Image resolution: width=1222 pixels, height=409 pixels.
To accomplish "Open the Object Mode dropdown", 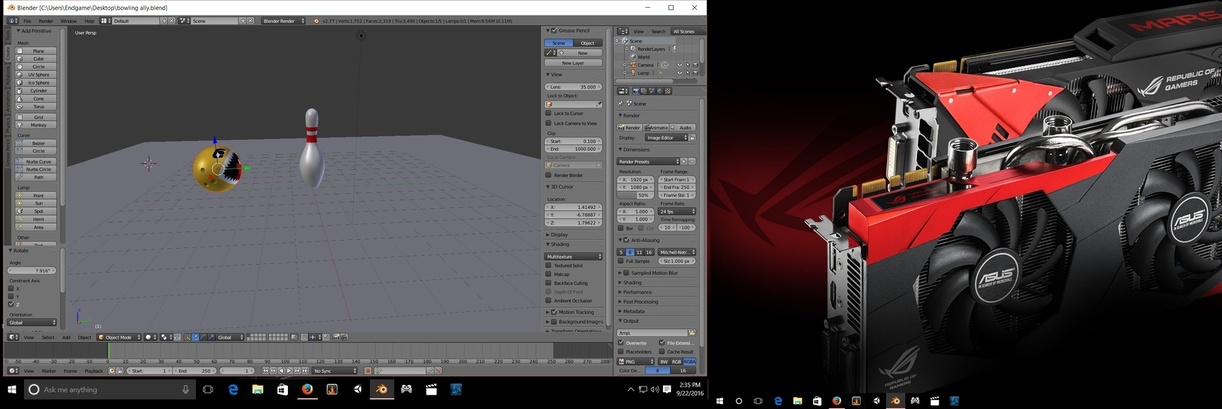I will pos(119,337).
